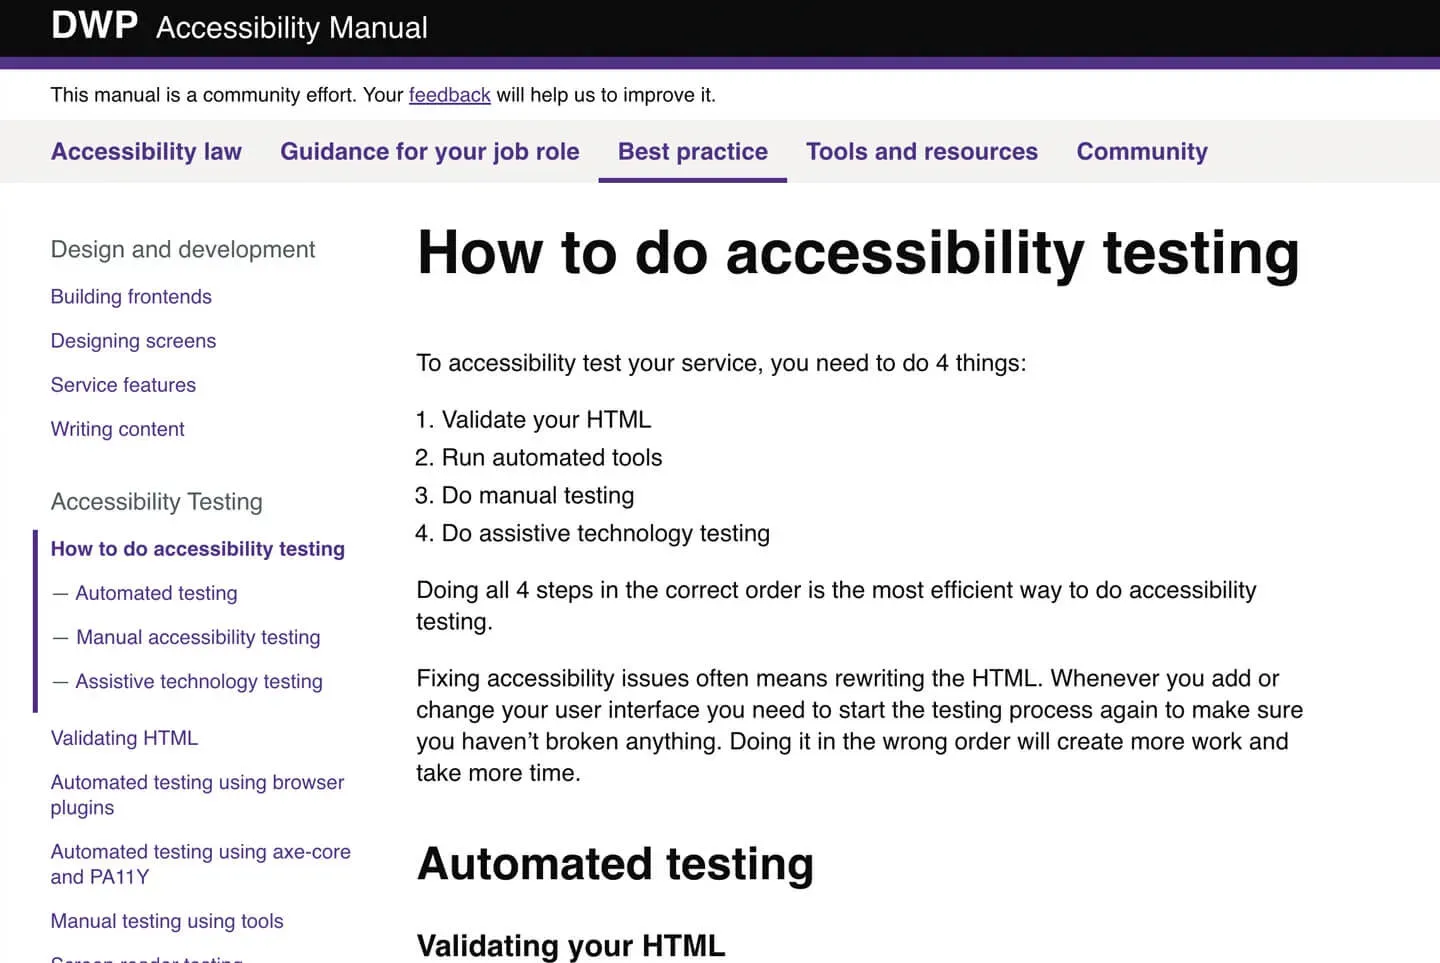Go to the Community section
The width and height of the screenshot is (1440, 963).
[x=1141, y=151]
